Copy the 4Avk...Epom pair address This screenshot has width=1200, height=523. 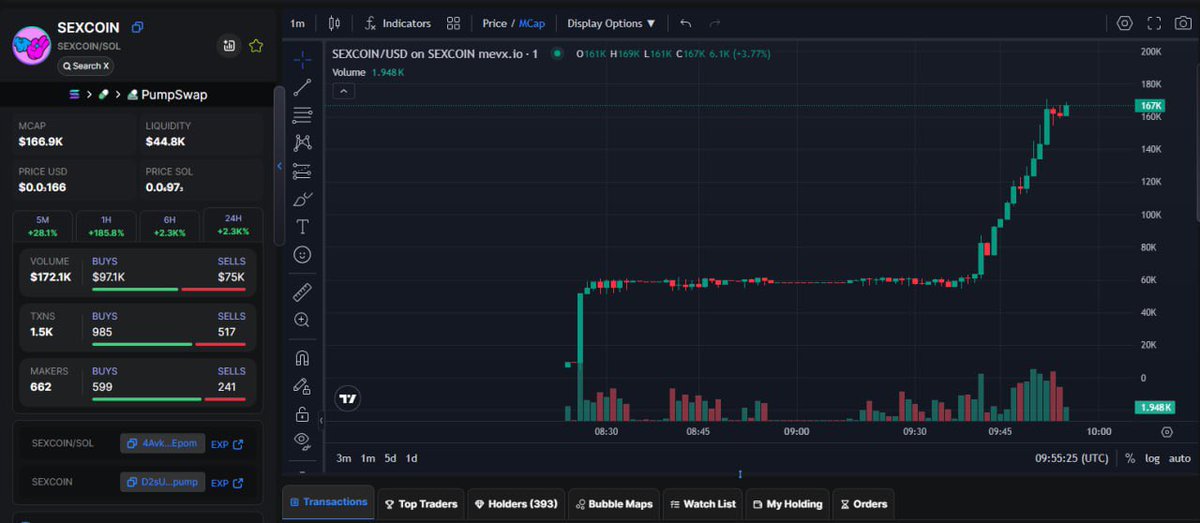(162, 443)
